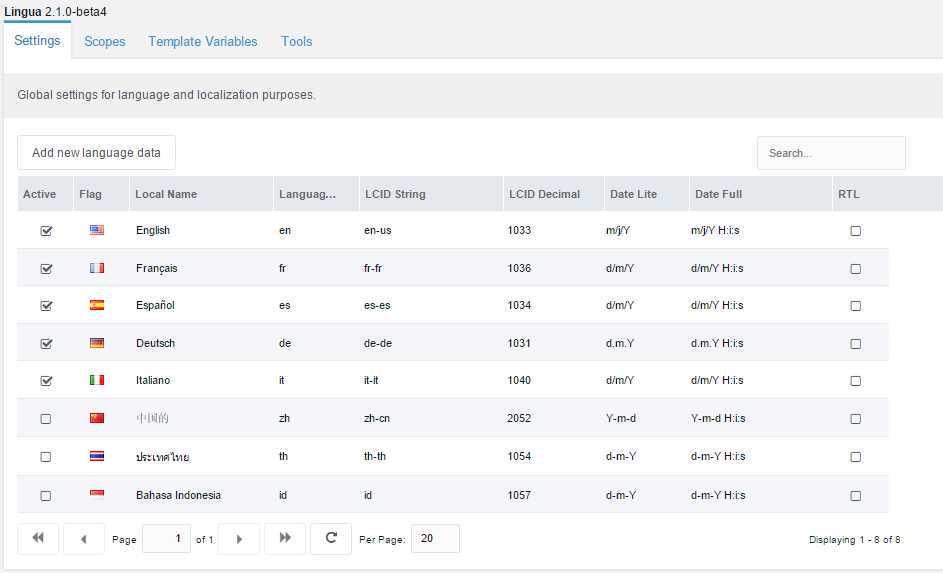Go to last page of grid
943x573 pixels.
(285, 538)
